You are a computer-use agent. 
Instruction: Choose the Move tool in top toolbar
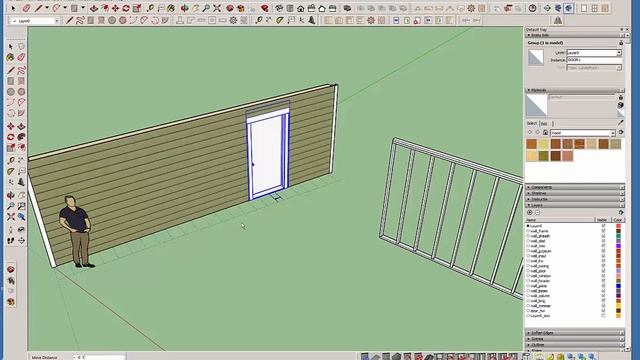click(x=116, y=8)
